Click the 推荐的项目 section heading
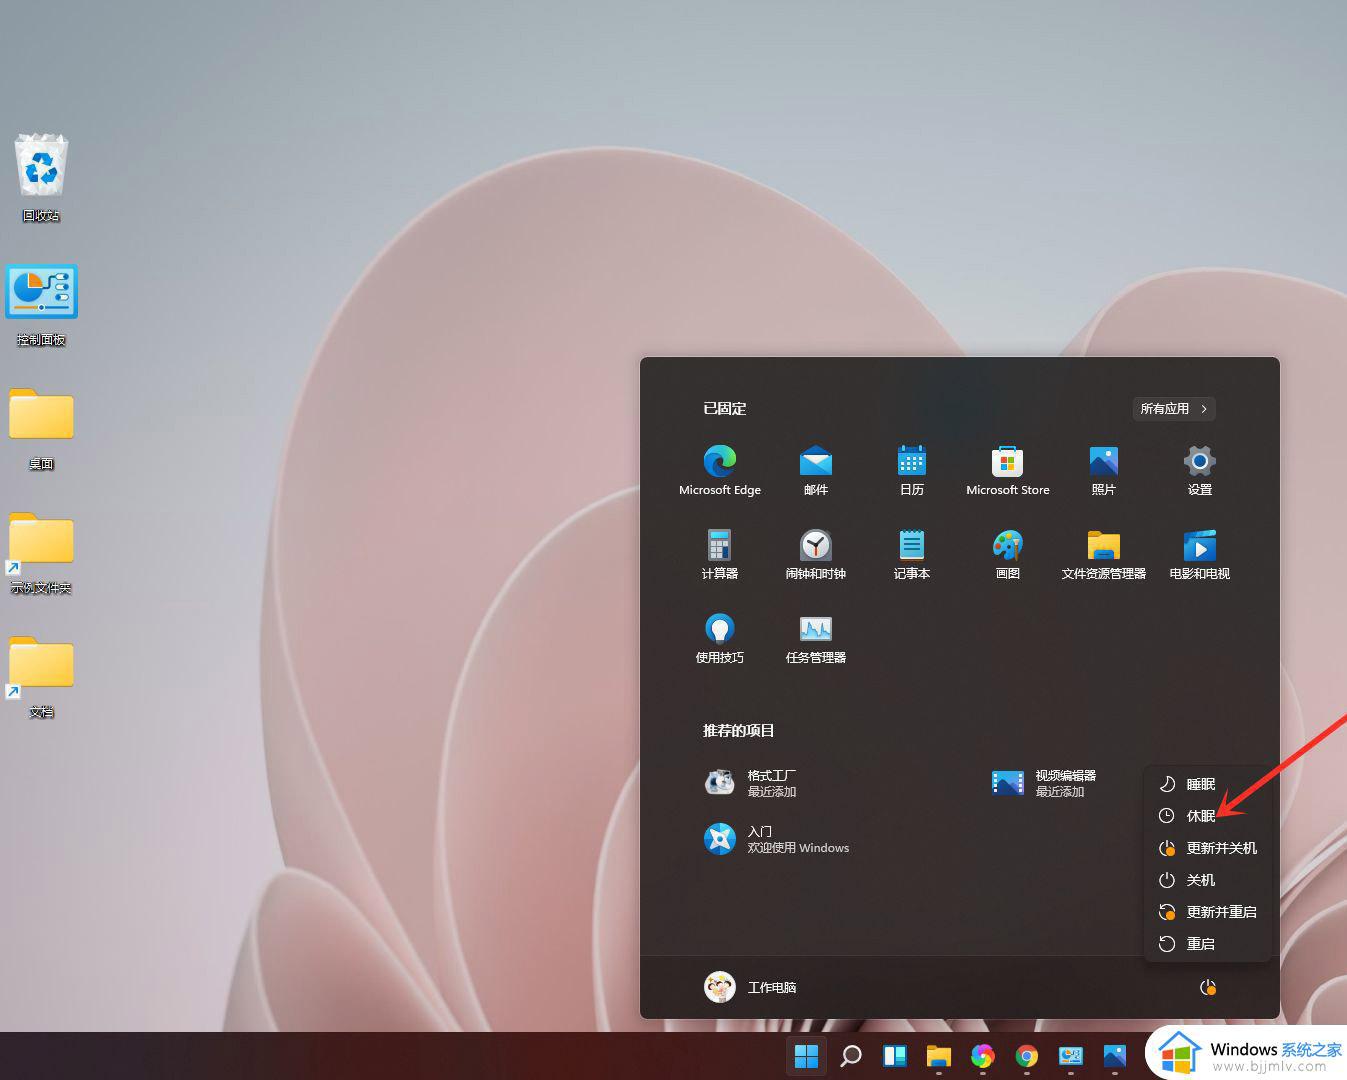 coord(738,731)
